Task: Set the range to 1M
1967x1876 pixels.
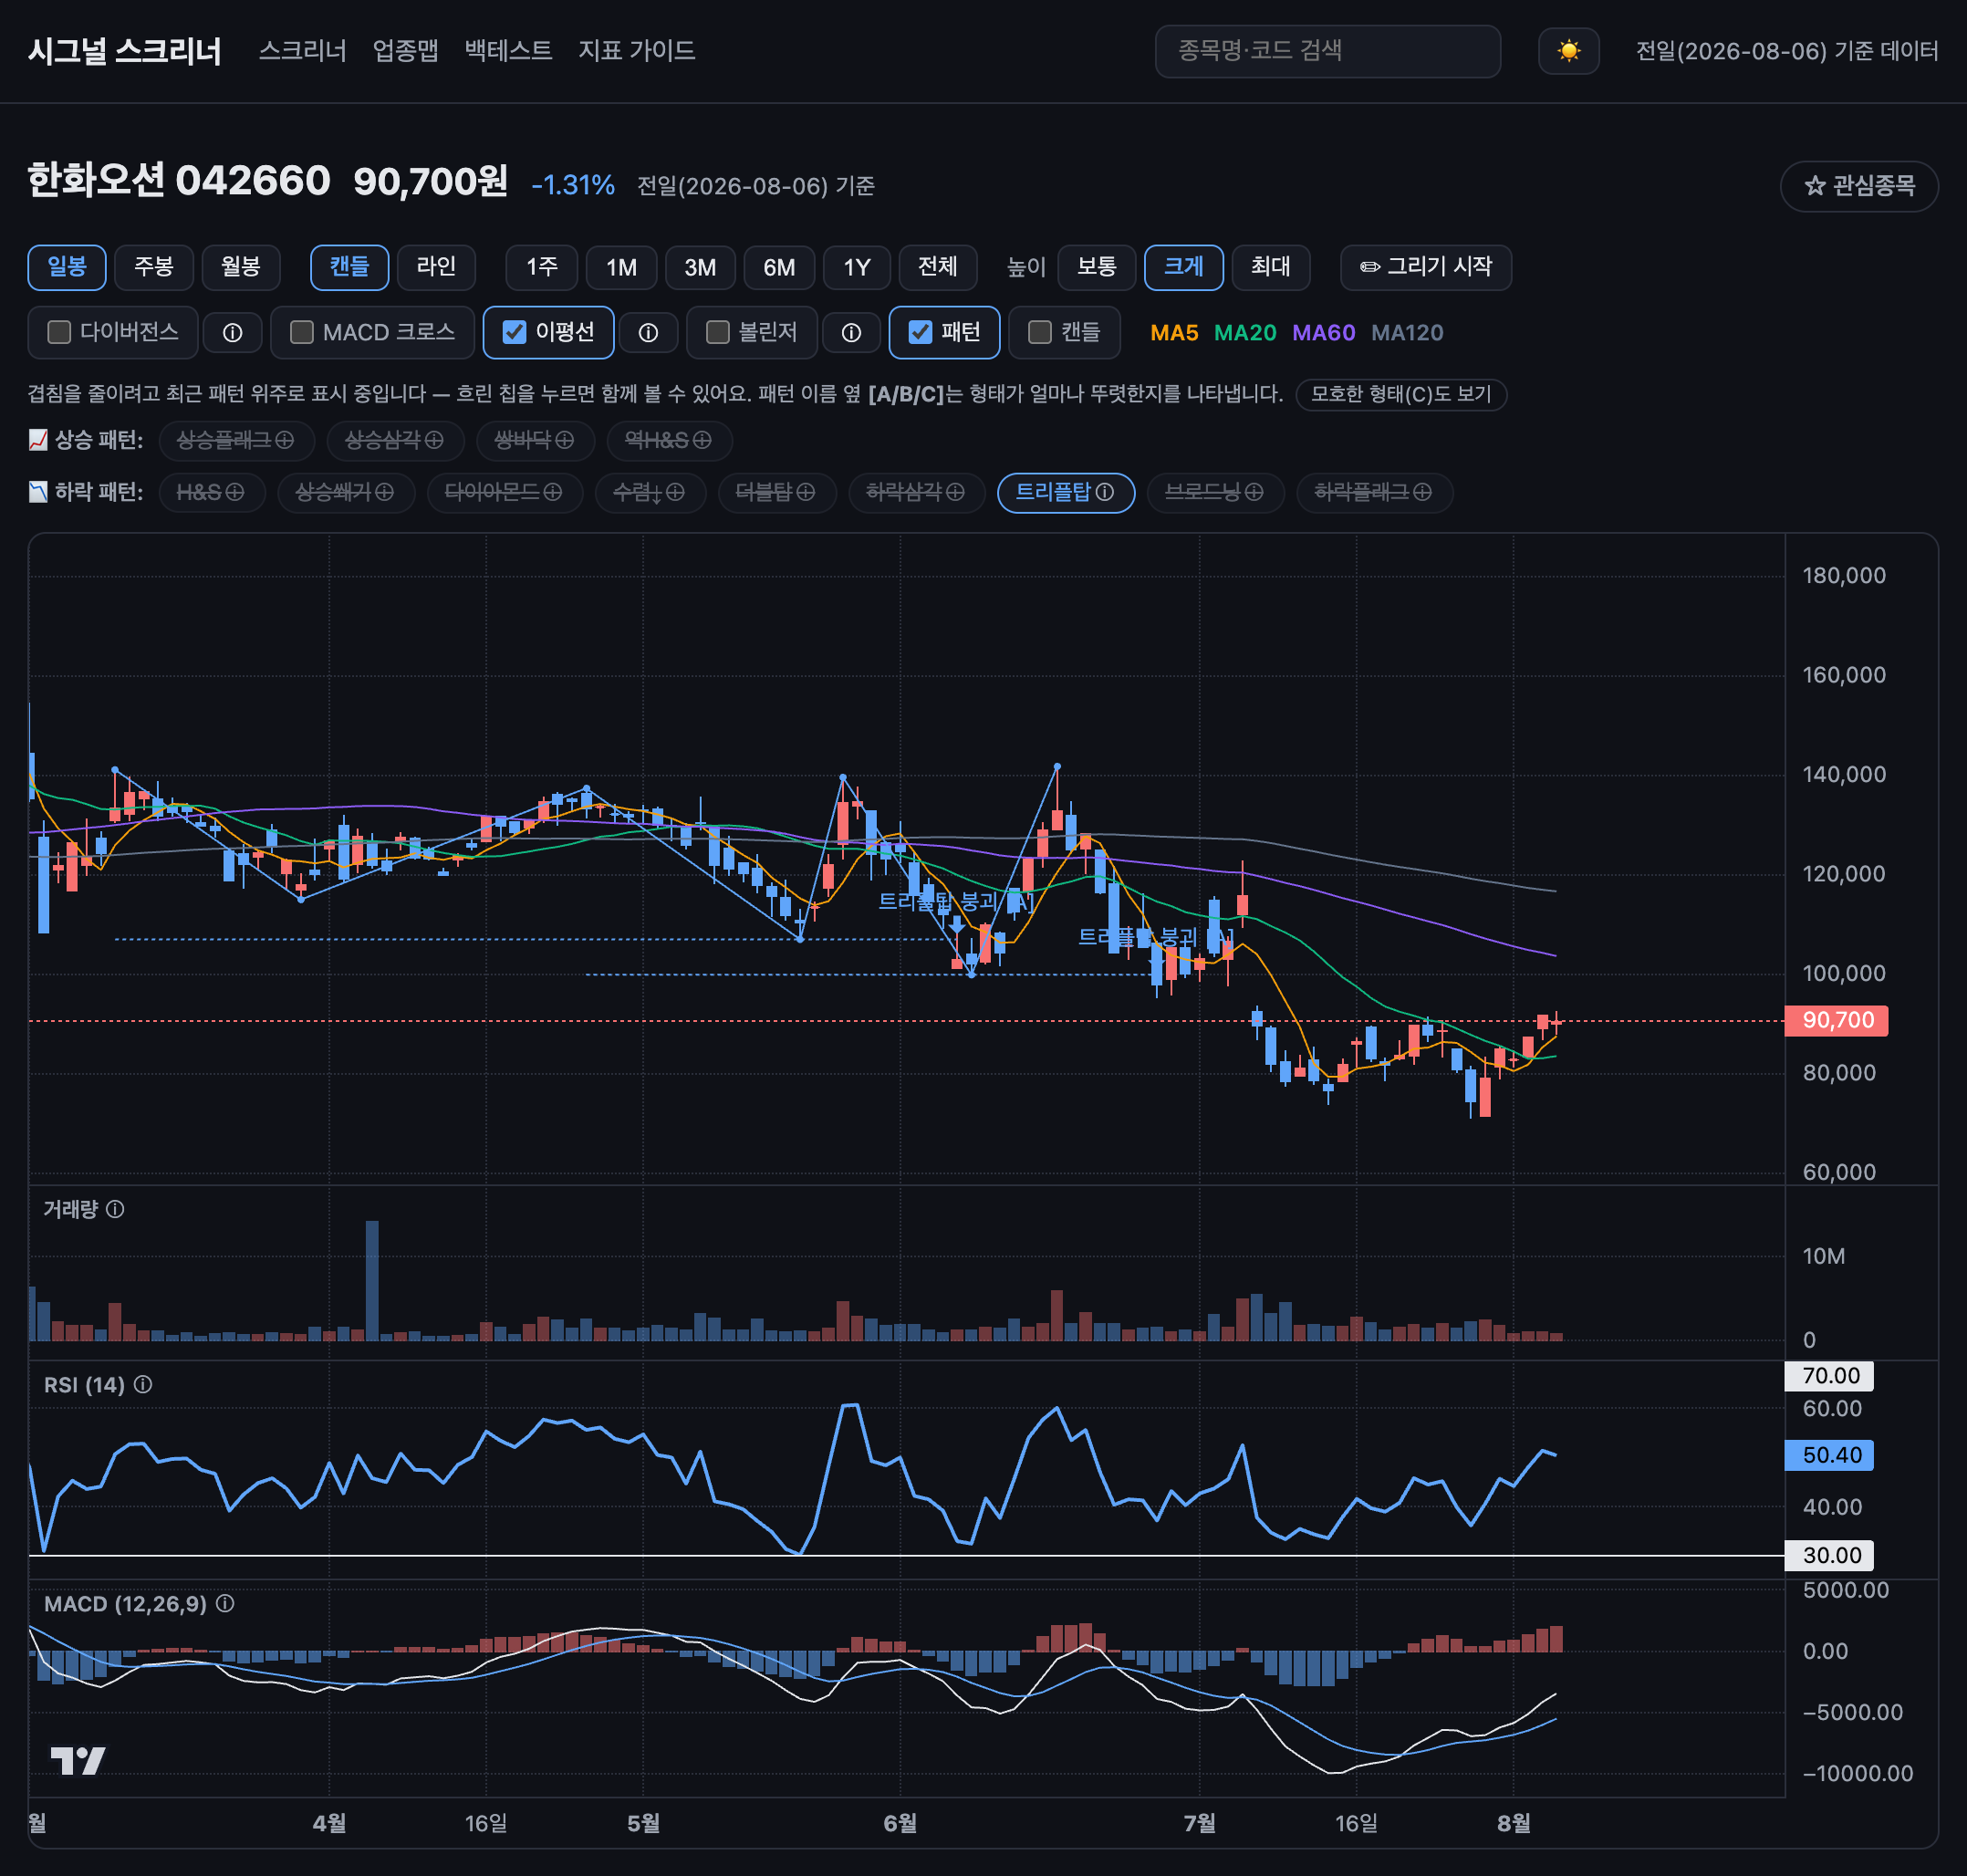Action: point(622,267)
